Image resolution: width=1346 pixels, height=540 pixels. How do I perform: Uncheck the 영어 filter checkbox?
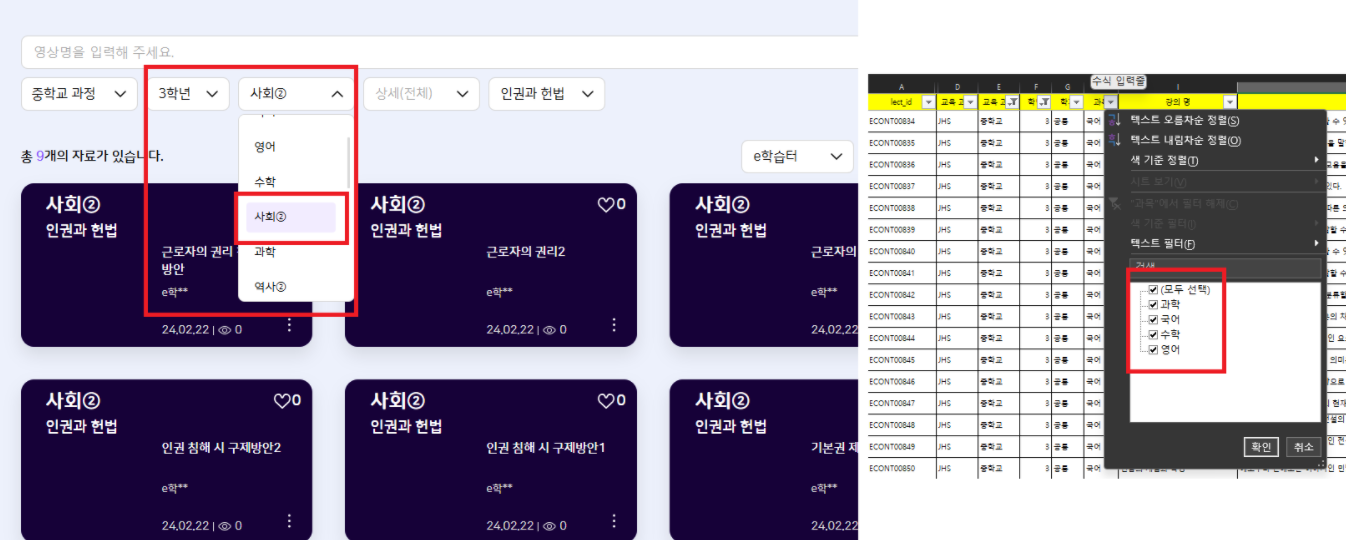tap(1153, 350)
